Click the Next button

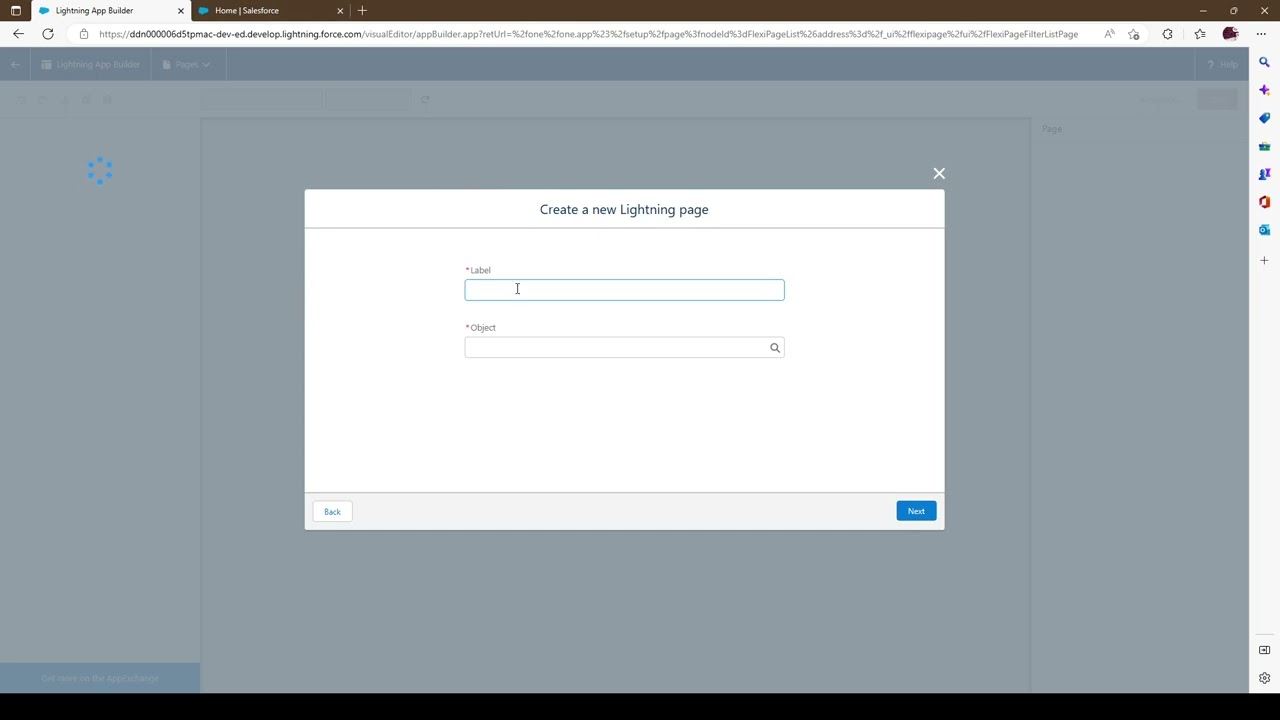(x=916, y=511)
